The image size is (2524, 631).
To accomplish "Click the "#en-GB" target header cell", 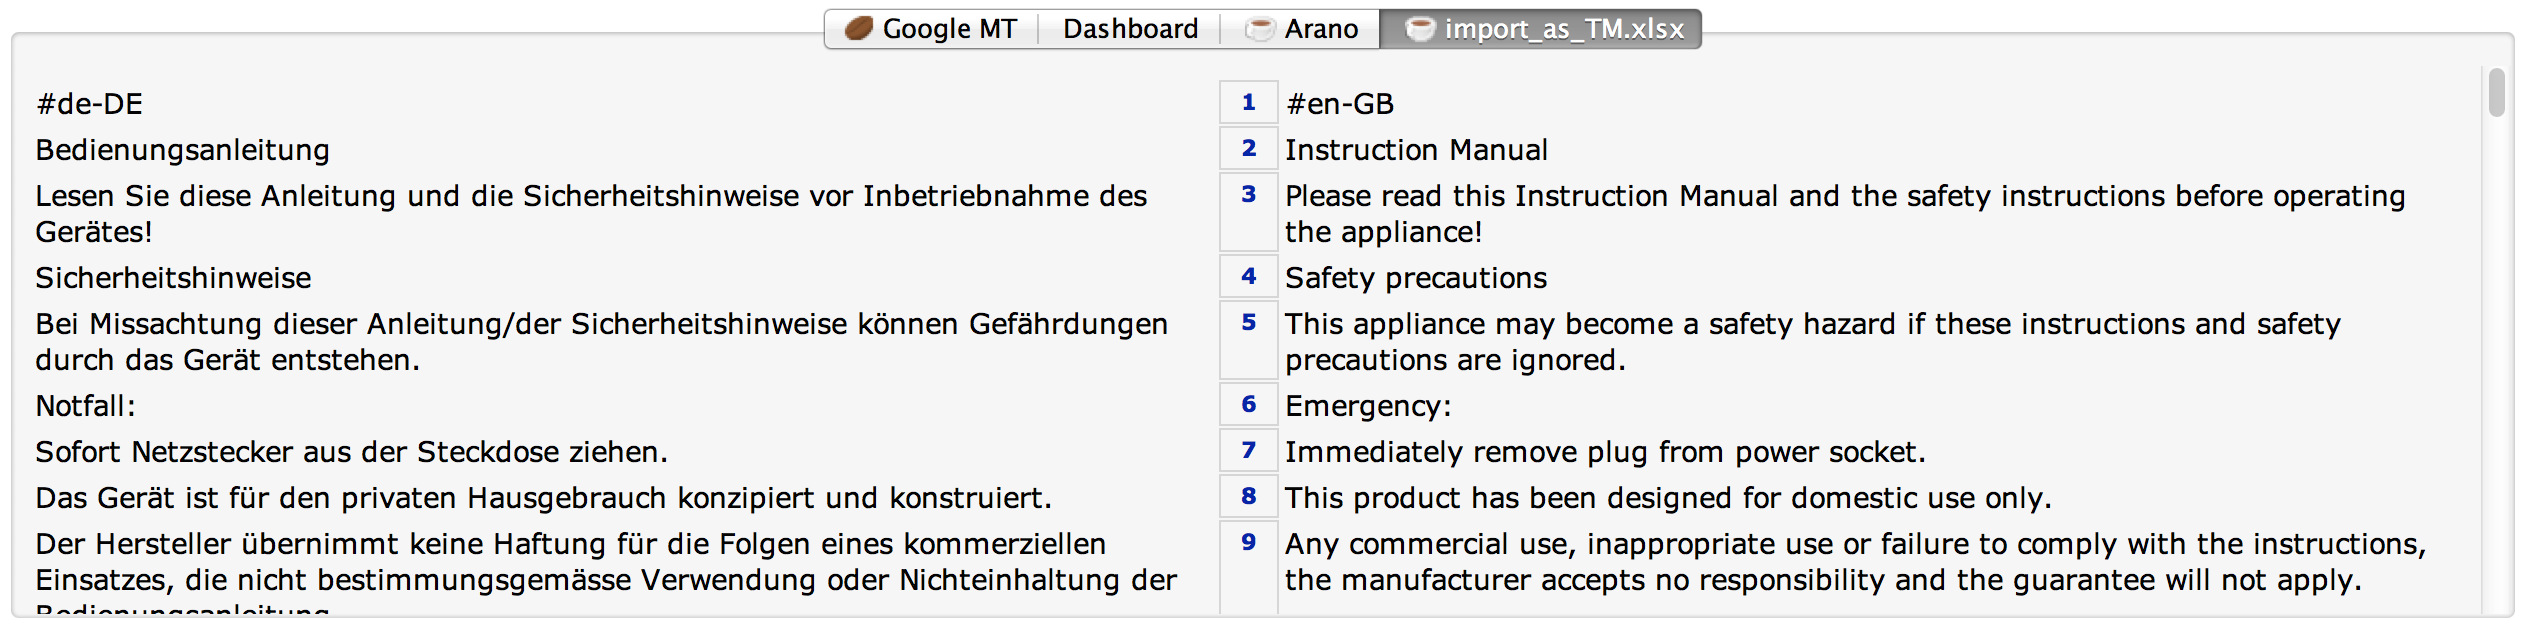I will point(1340,104).
